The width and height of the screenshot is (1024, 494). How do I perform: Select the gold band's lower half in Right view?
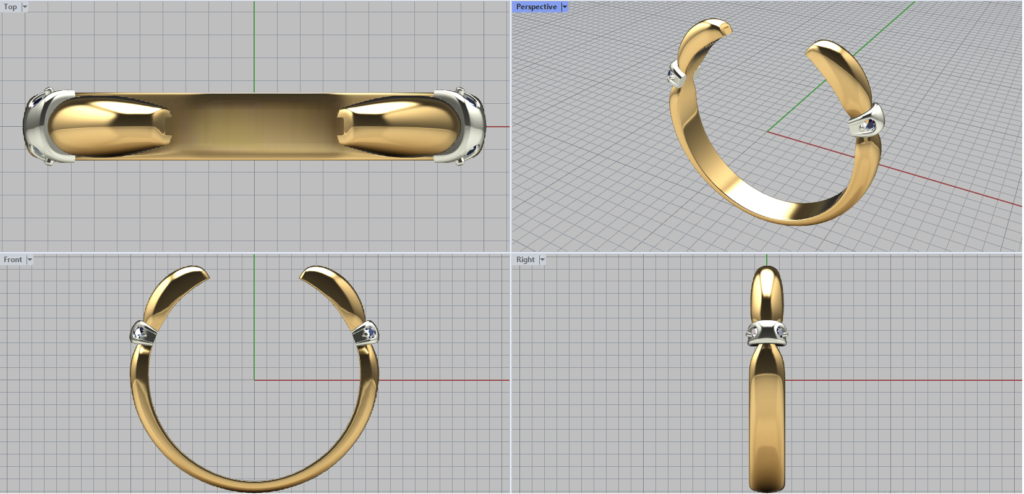coord(767,420)
